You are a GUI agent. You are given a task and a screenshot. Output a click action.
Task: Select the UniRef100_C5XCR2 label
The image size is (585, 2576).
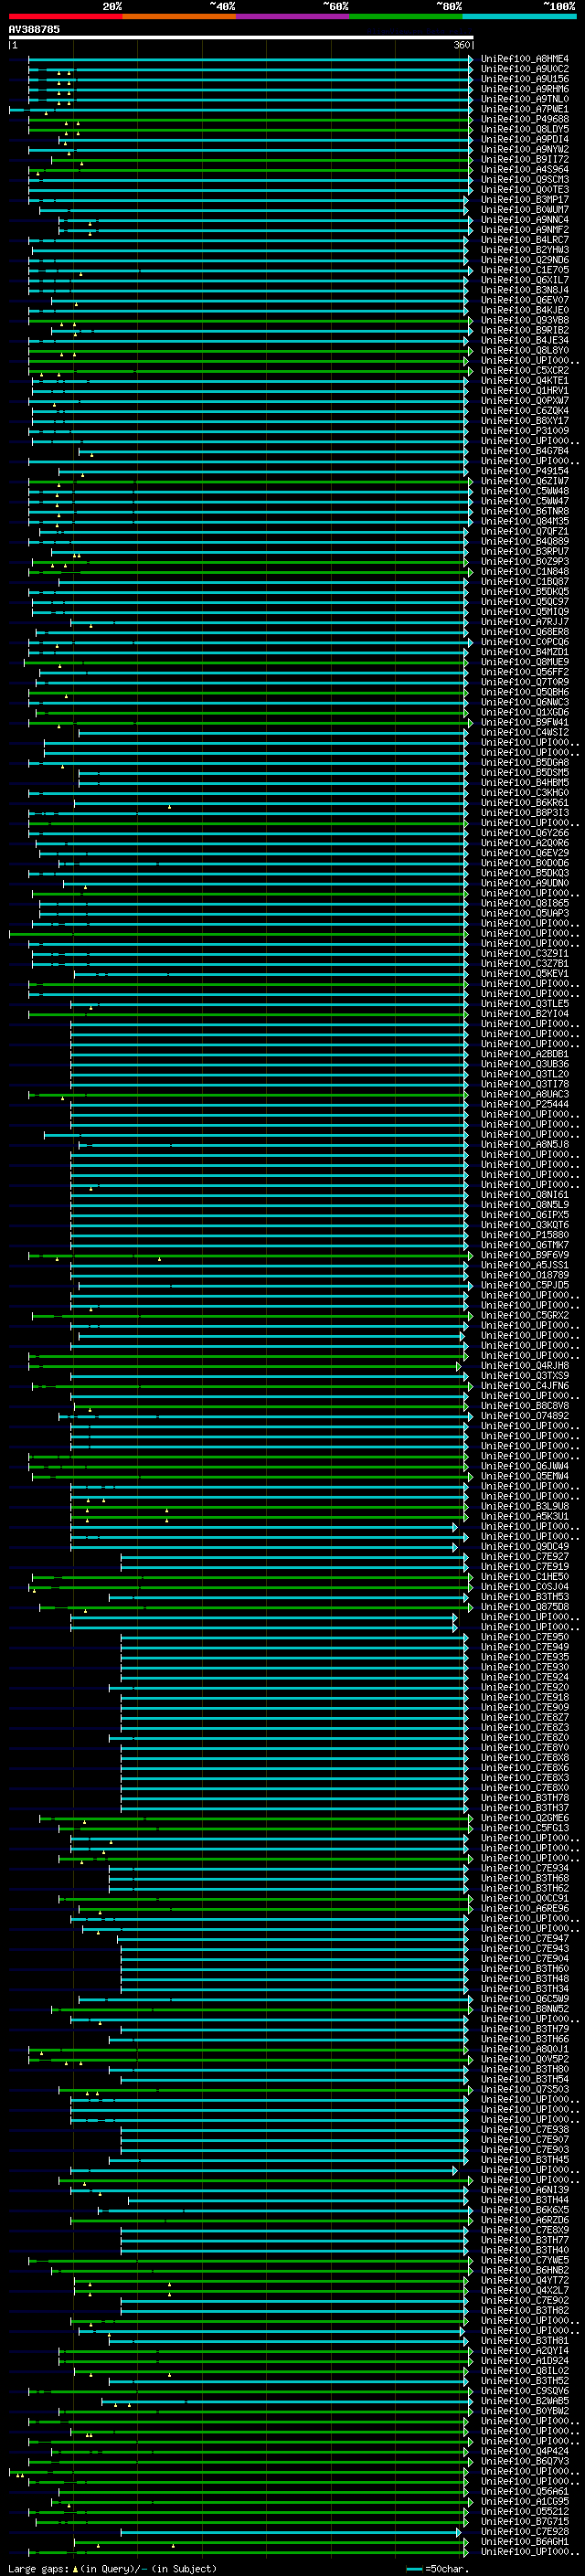click(x=525, y=370)
